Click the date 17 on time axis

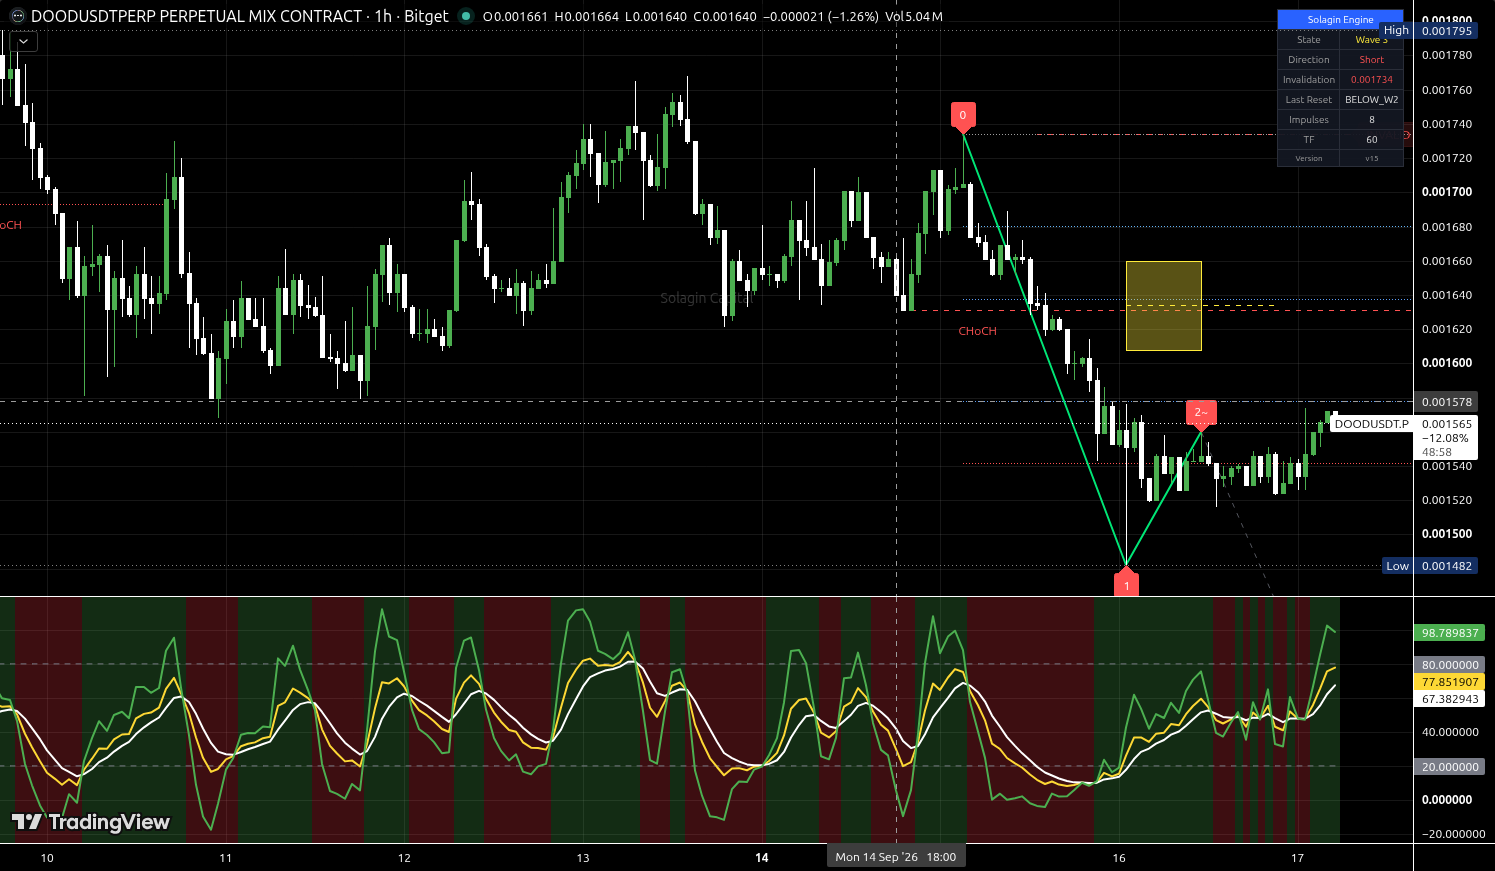click(x=1297, y=858)
